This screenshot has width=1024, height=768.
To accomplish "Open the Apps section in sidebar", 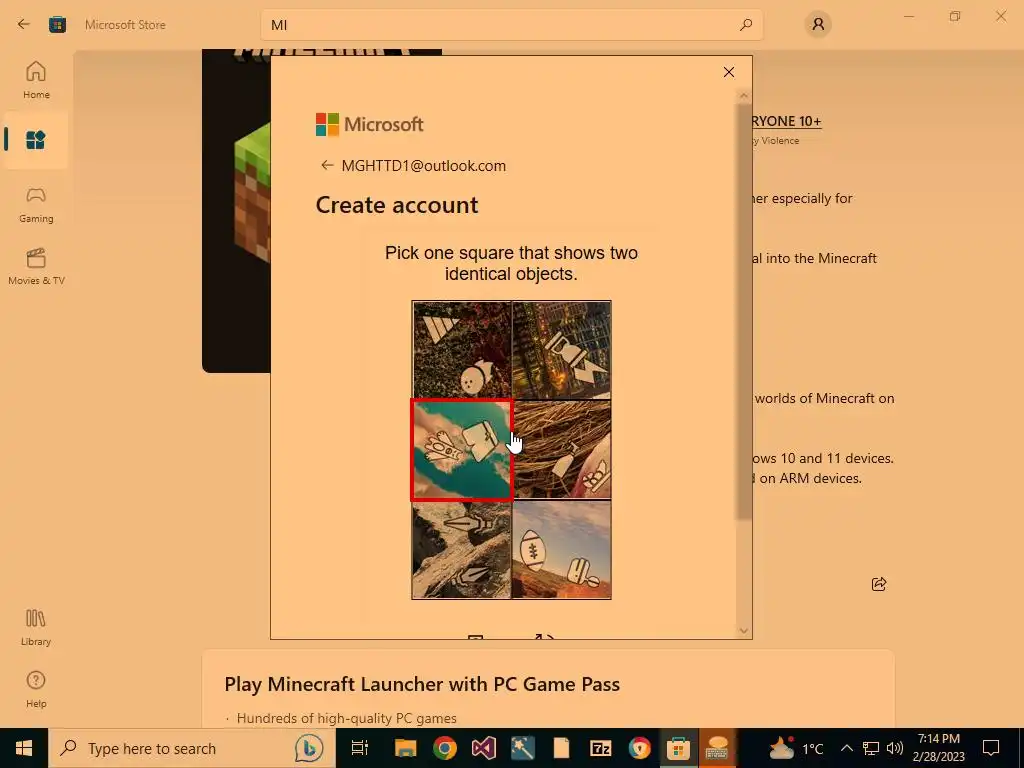I will point(36,140).
